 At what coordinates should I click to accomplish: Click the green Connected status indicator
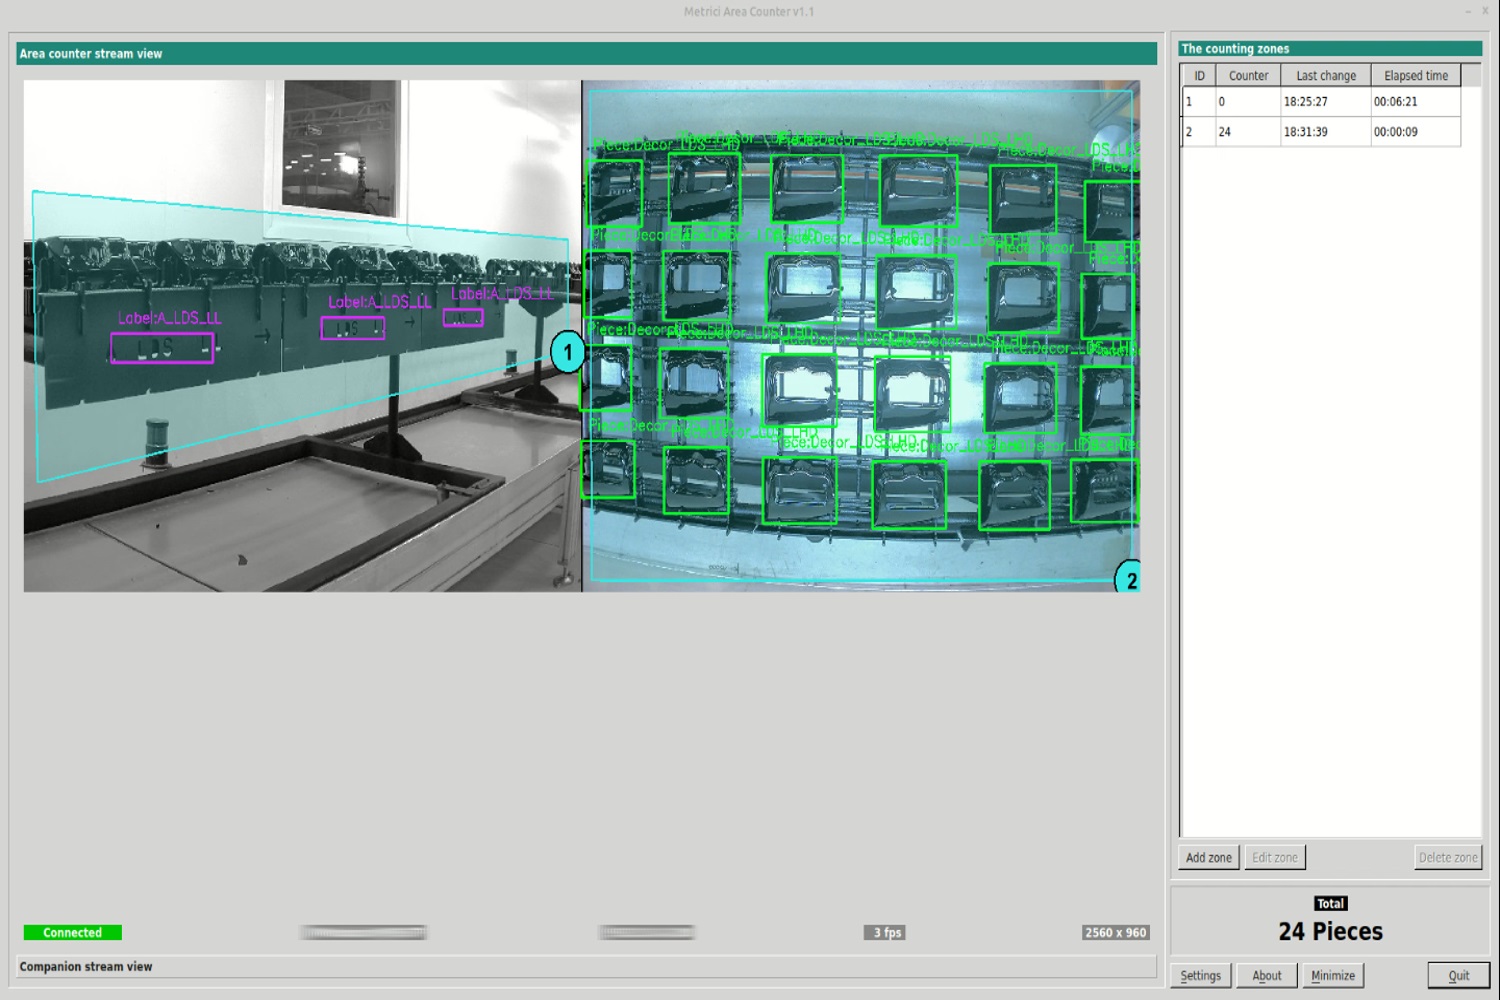(x=73, y=932)
